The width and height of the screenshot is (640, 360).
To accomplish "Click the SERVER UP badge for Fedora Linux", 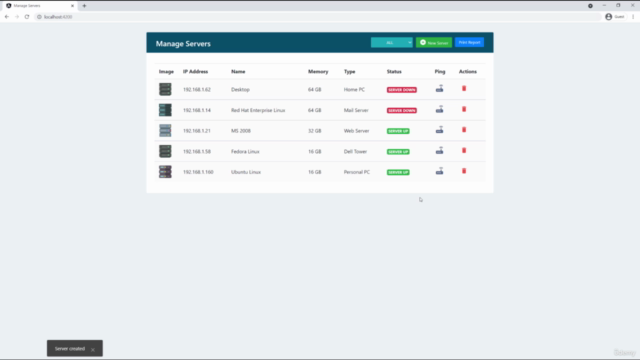I will point(398,151).
